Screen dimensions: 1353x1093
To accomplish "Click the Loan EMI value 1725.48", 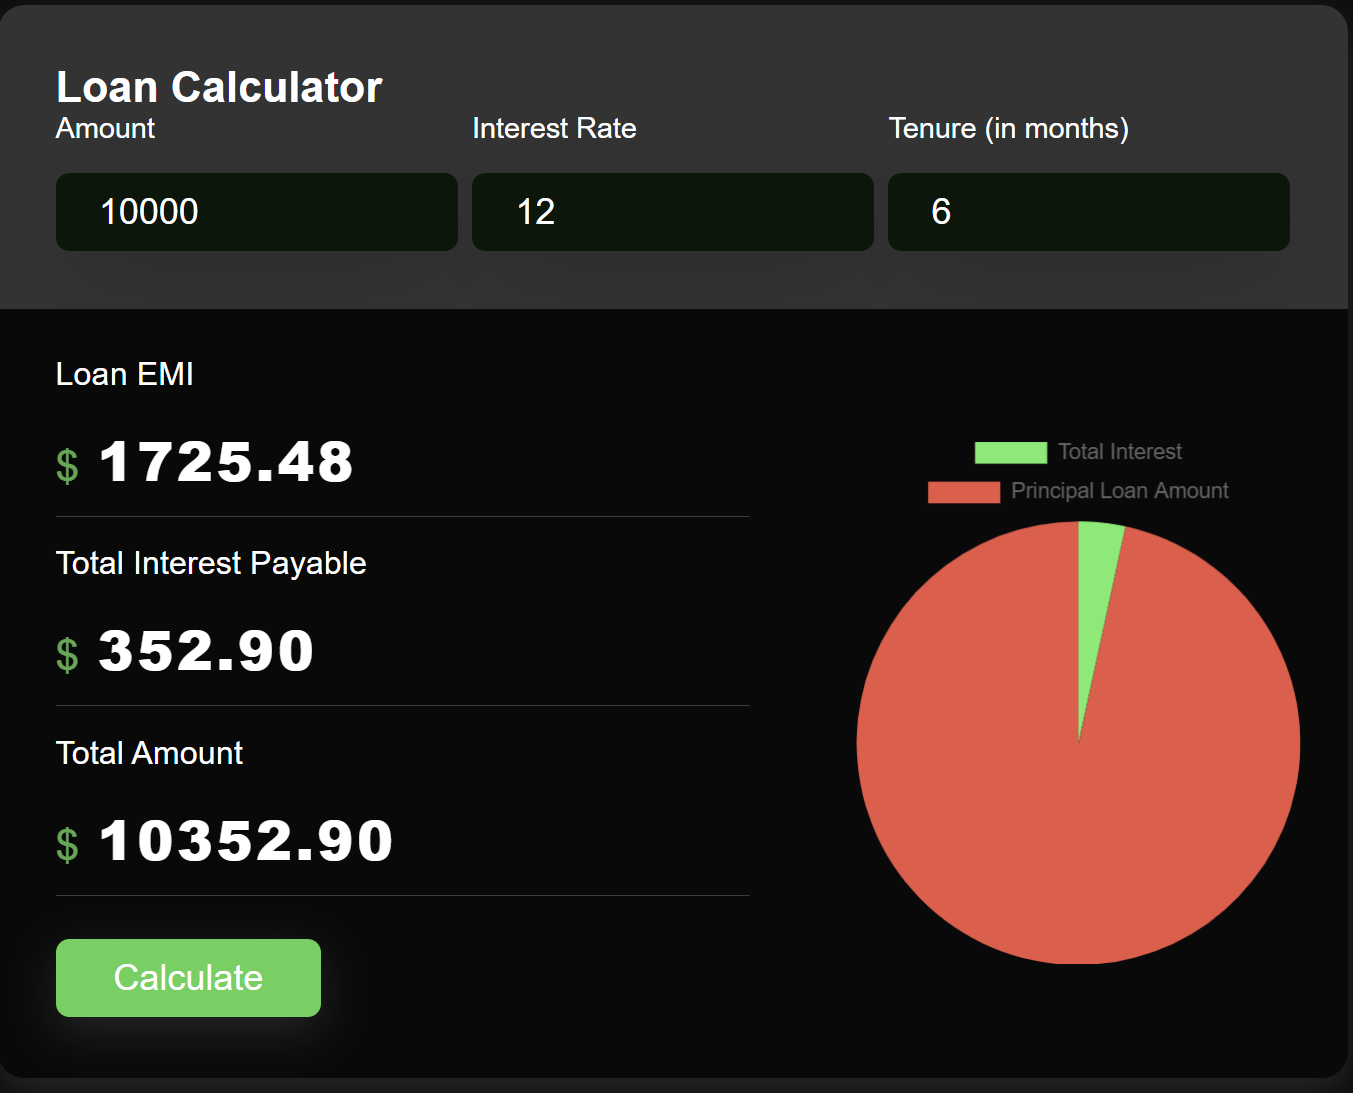I will click(x=226, y=462).
